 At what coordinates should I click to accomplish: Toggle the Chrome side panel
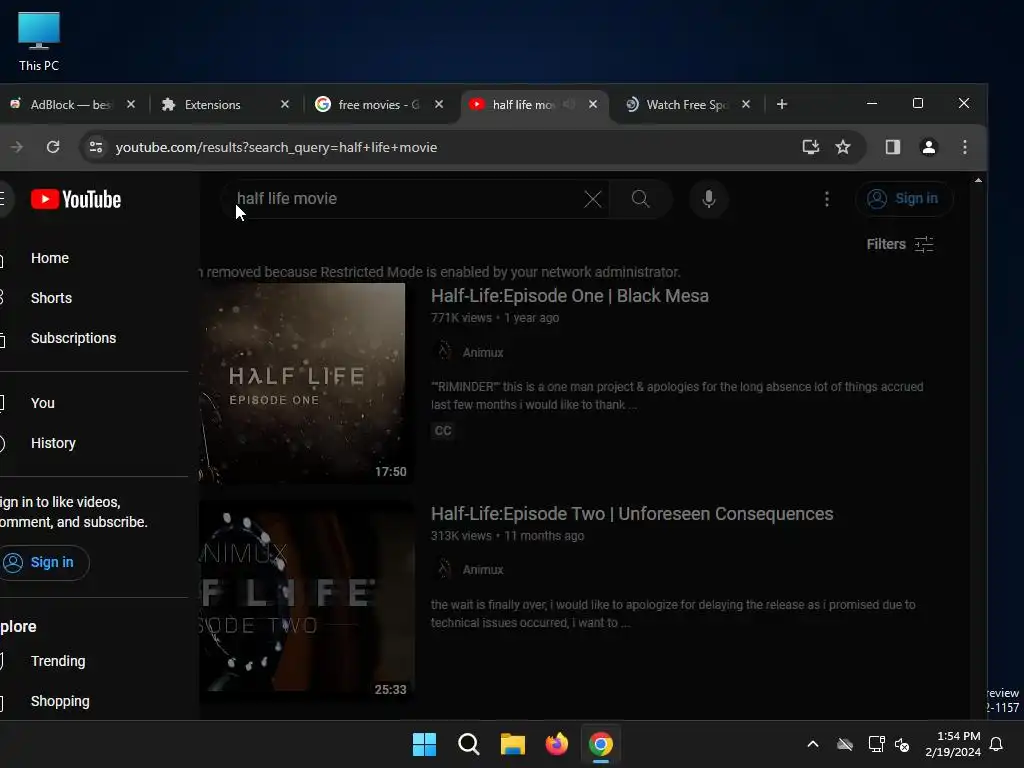click(x=893, y=147)
